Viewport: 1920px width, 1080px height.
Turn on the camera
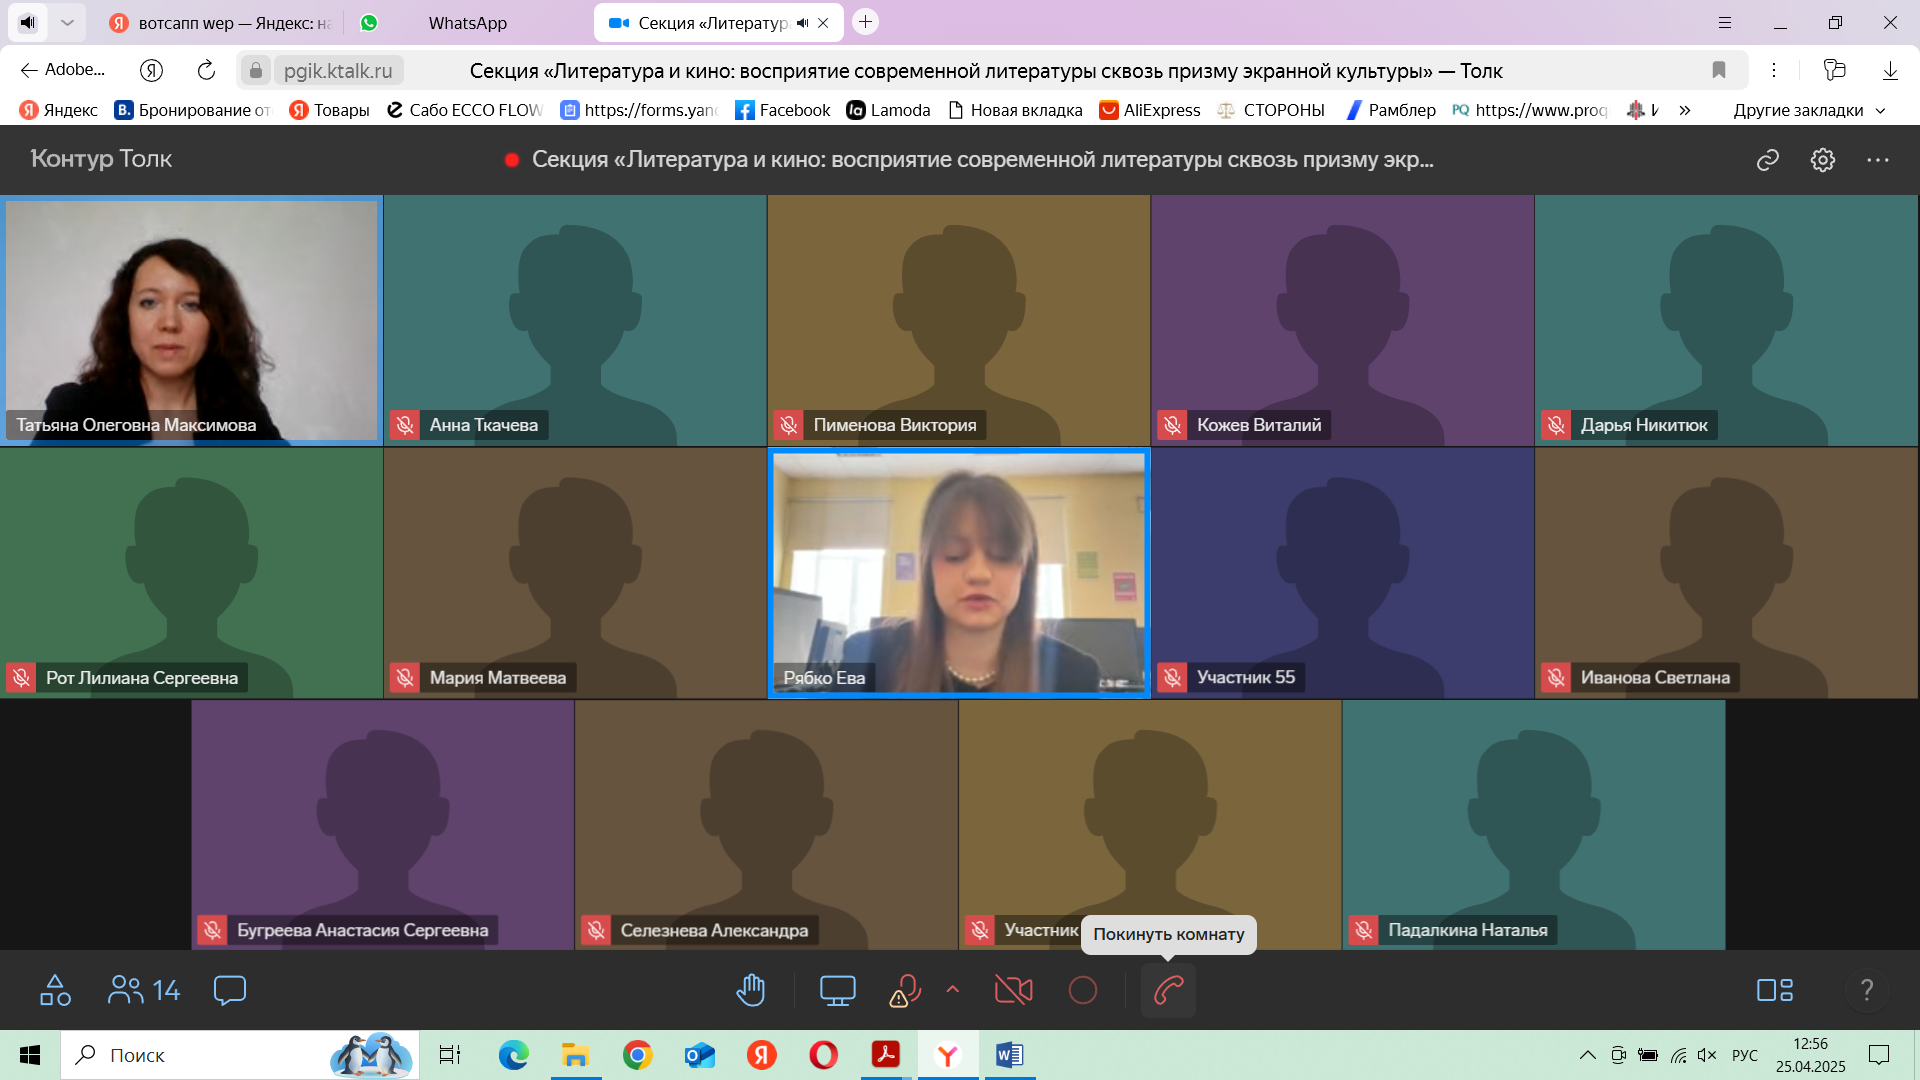1013,990
